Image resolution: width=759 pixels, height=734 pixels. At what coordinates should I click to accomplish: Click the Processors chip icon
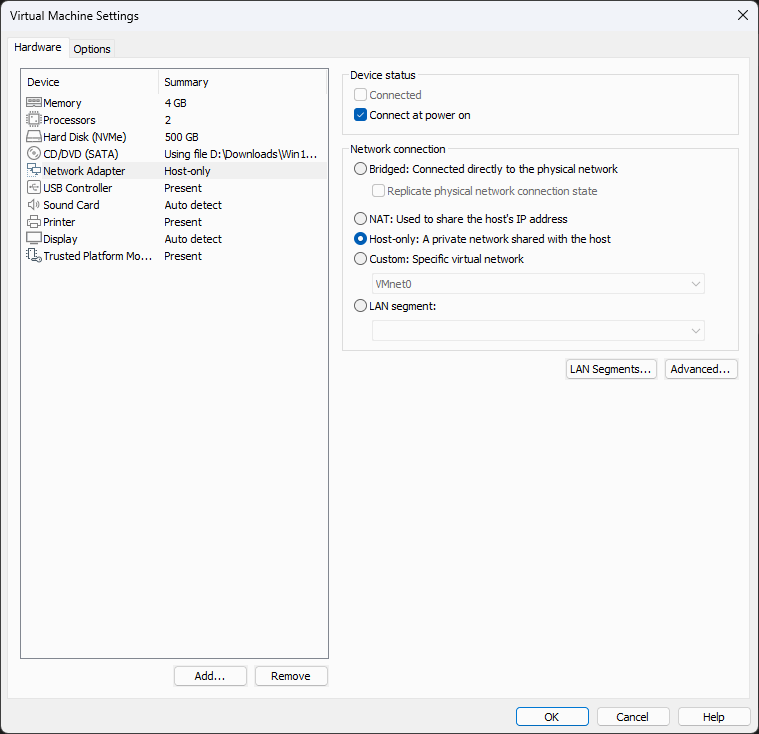33,119
